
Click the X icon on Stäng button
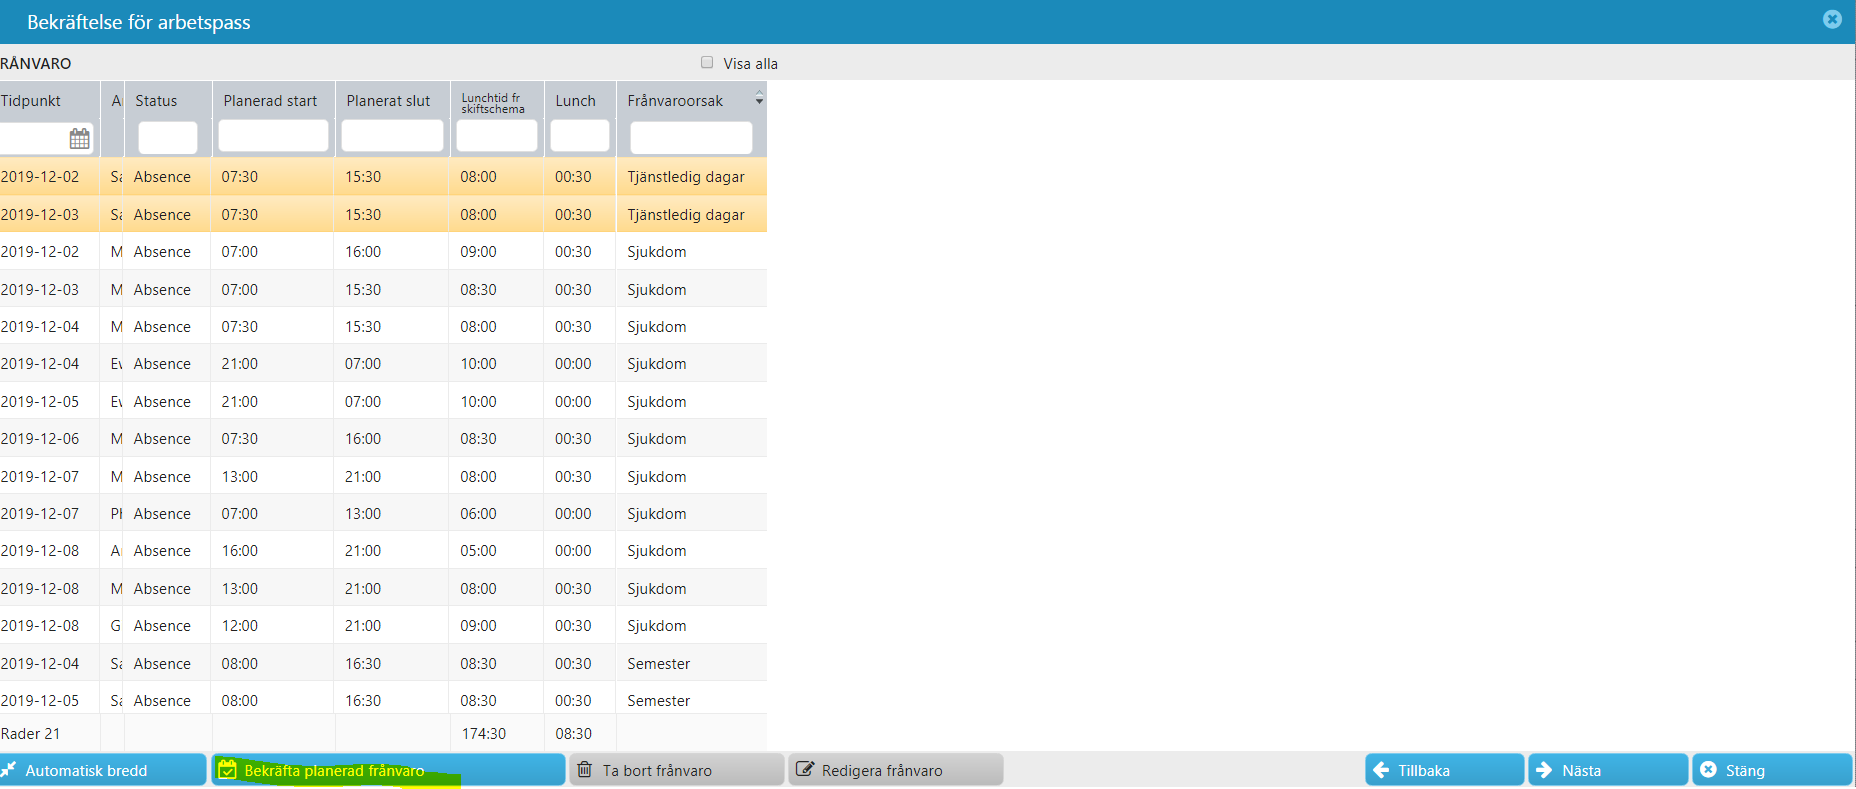pos(1708,770)
